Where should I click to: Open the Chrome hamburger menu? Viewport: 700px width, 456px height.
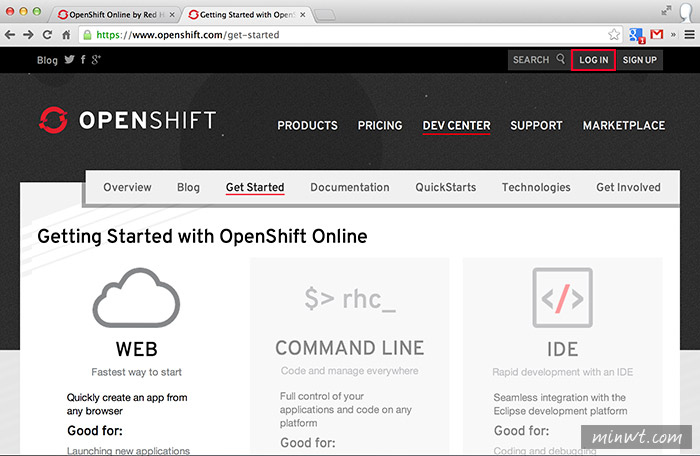pyautogui.click(x=689, y=34)
